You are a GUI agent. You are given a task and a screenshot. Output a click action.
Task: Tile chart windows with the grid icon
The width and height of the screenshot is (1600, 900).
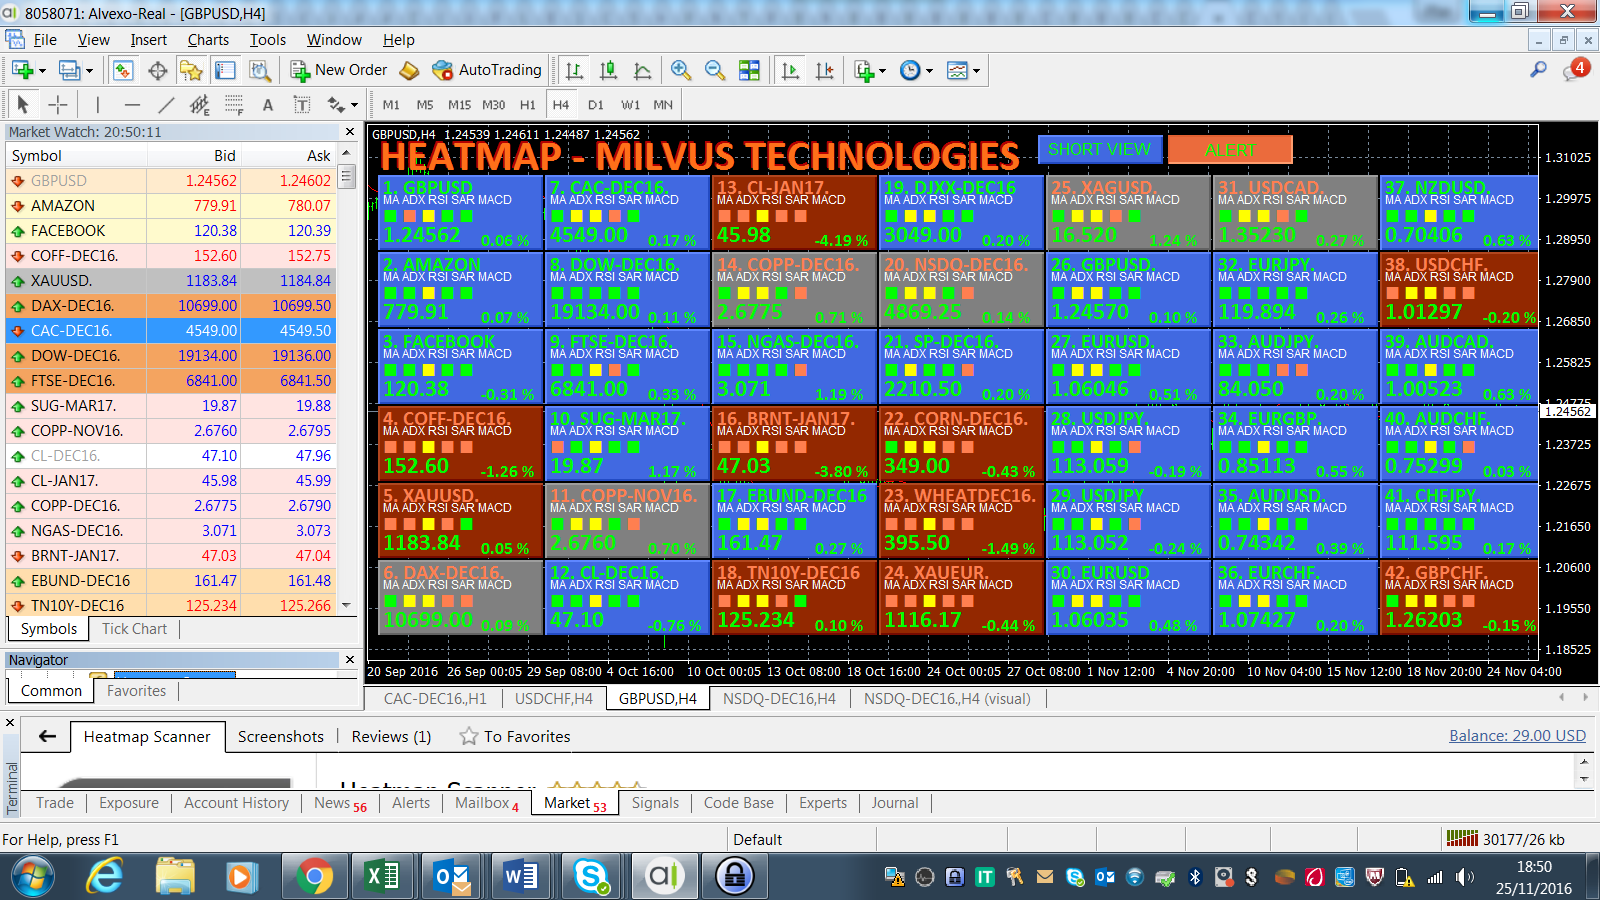pos(749,70)
